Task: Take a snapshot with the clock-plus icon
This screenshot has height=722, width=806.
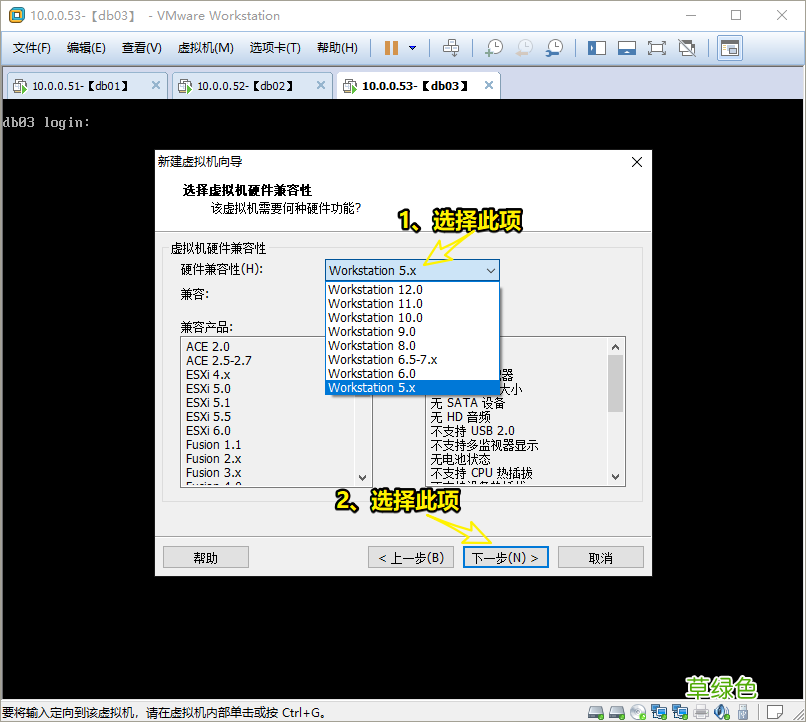Action: pyautogui.click(x=494, y=48)
